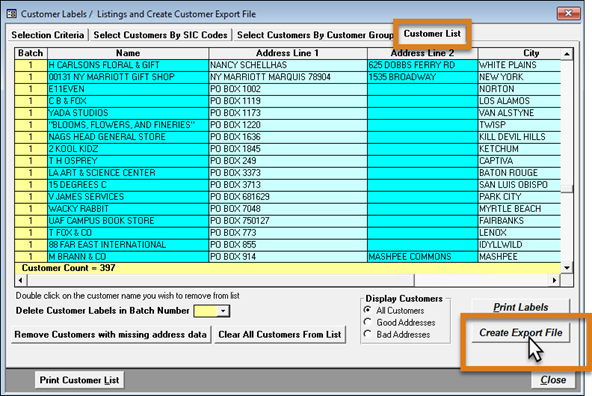This screenshot has width=592, height=396.
Task: Click Create Export File button
Action: click(x=521, y=333)
